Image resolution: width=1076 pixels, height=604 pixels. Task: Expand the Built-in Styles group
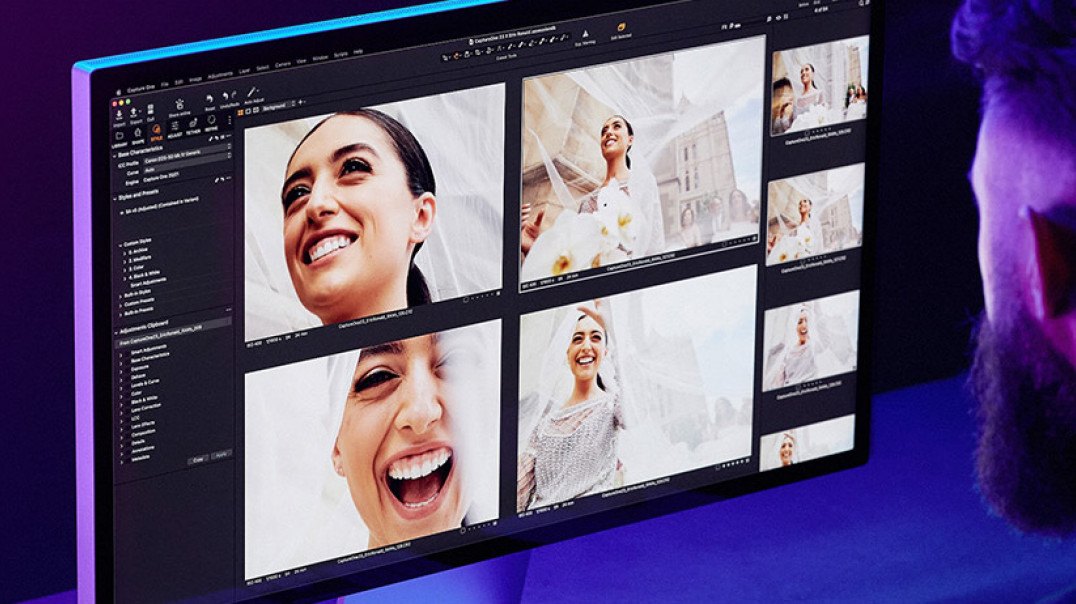point(121,296)
